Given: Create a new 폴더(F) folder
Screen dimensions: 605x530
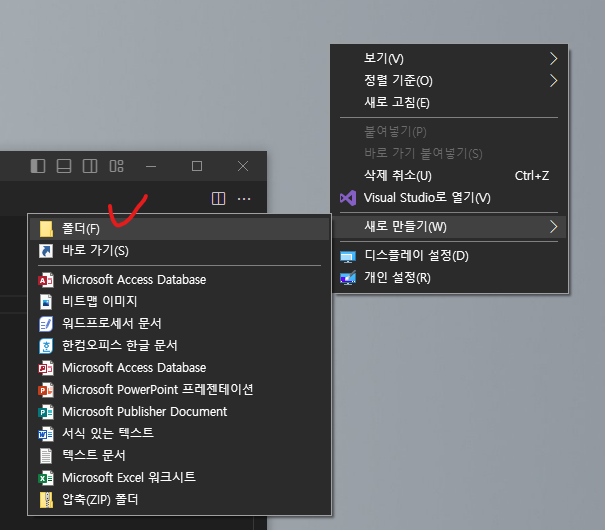Looking at the screenshot, I should tap(179, 229).
